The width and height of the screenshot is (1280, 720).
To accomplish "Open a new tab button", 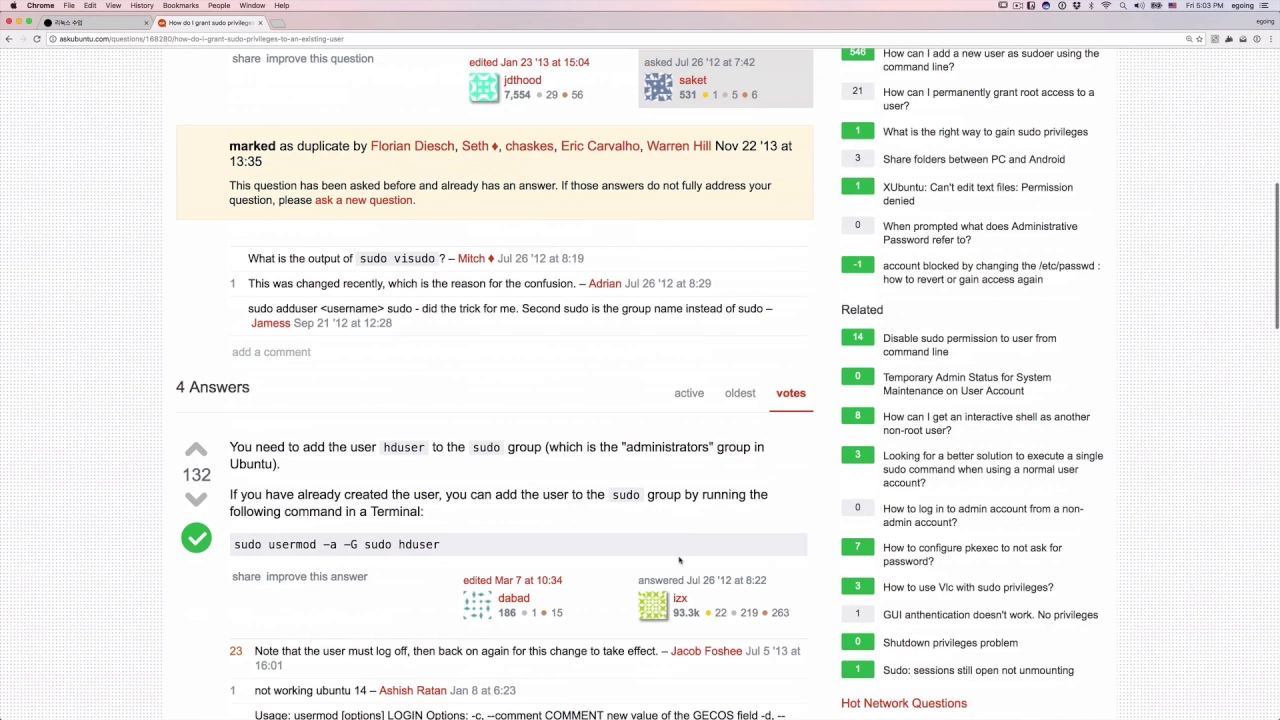I will [278, 22].
